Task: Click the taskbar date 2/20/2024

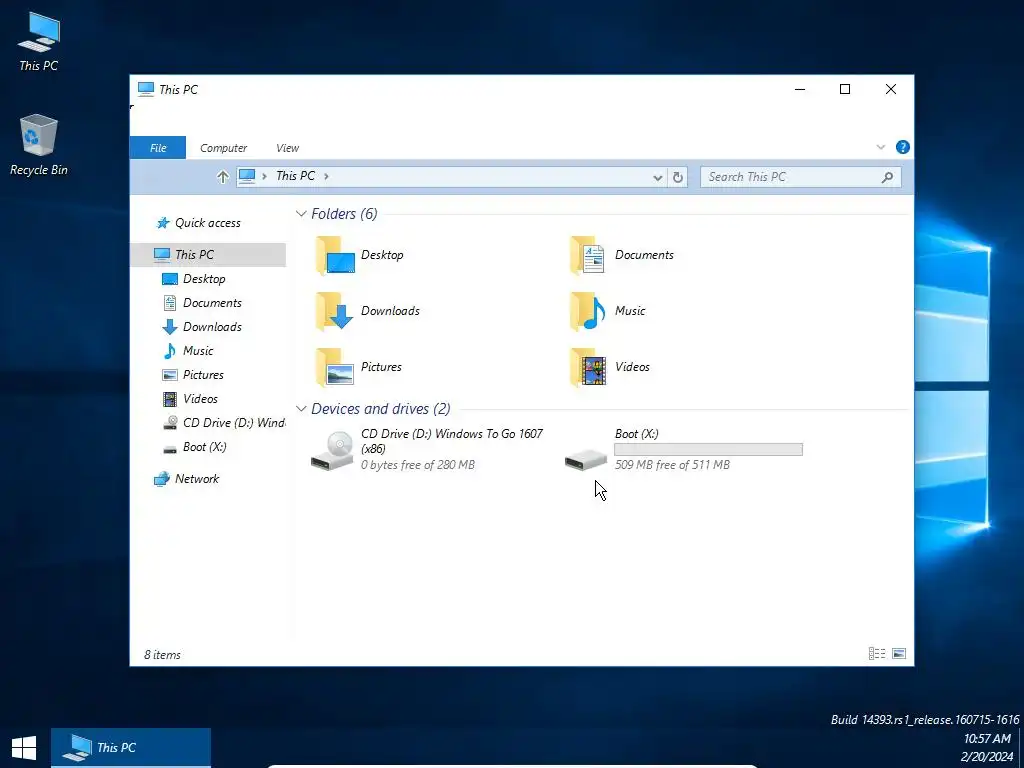Action: 986,757
